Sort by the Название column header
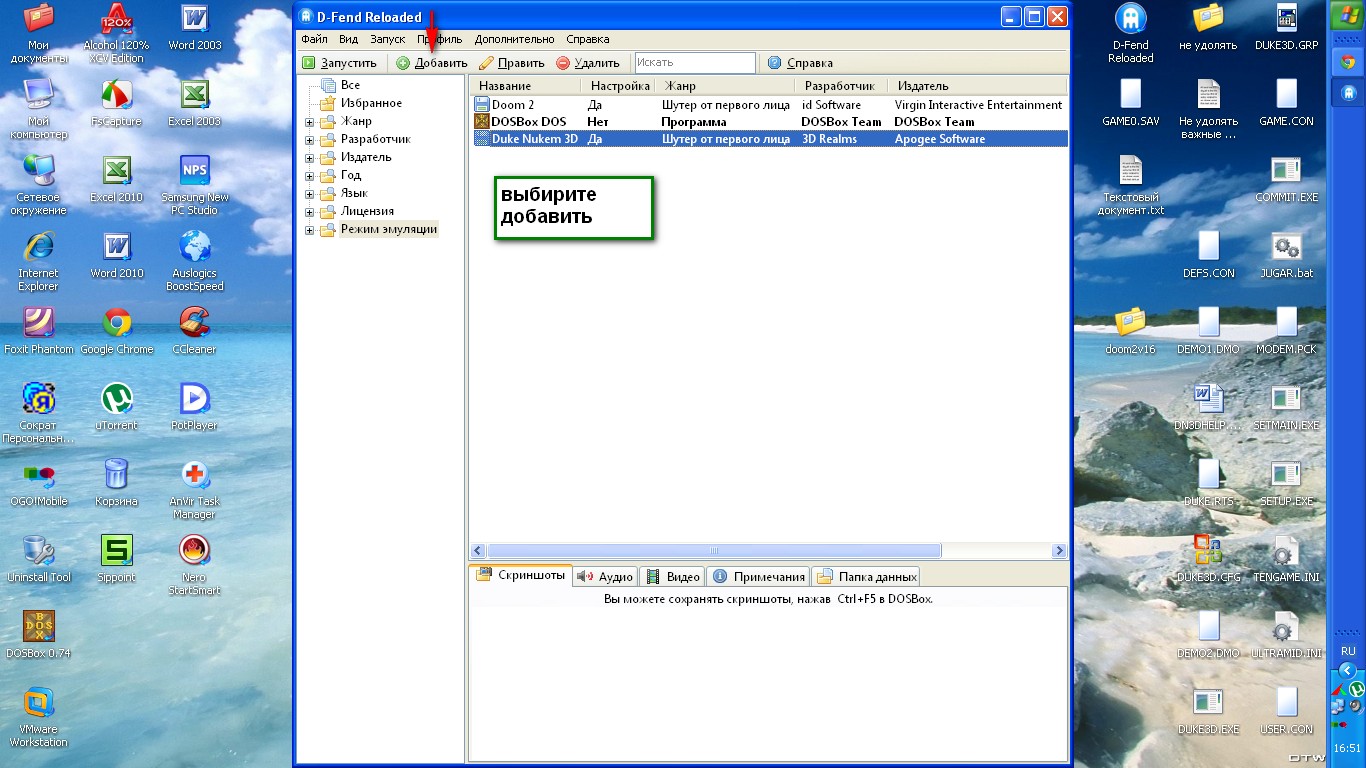The height and width of the screenshot is (768, 1366). click(x=524, y=86)
